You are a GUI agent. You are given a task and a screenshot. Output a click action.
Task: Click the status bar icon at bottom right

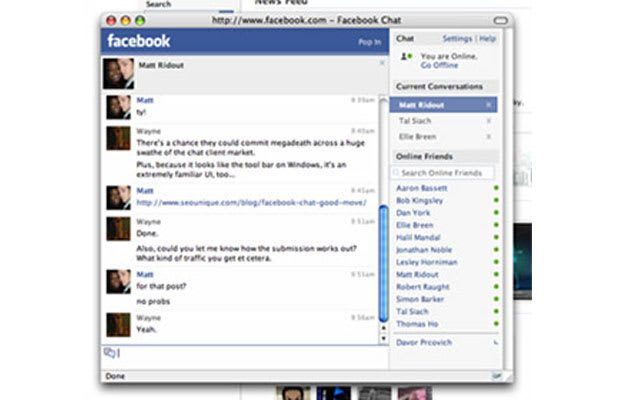point(497,376)
